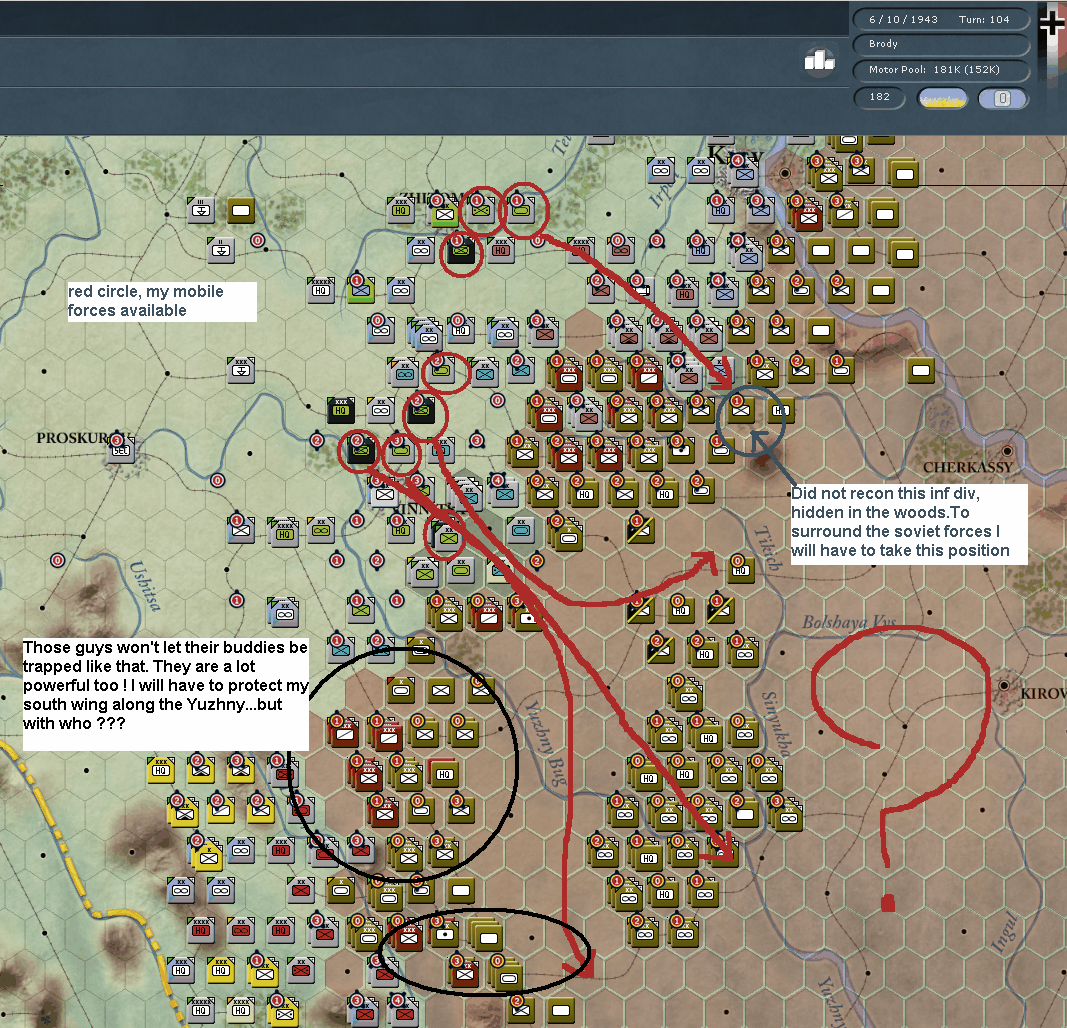Select the green XXXX HQ counter south of Proskurov

tap(284, 533)
